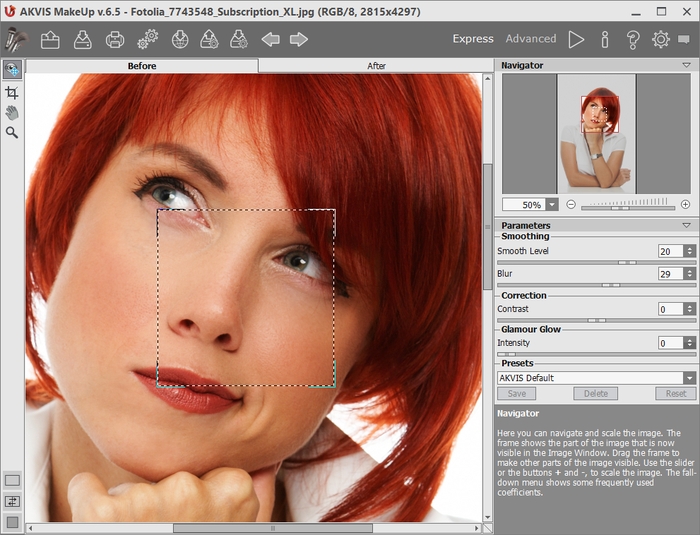Click the Reset button
Screen dimensions: 700x535
tap(675, 393)
